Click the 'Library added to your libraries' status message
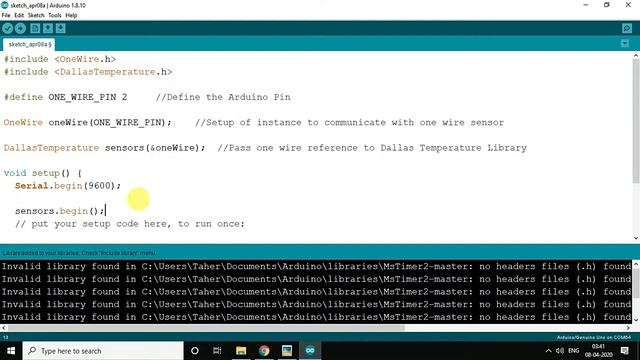 coord(79,253)
